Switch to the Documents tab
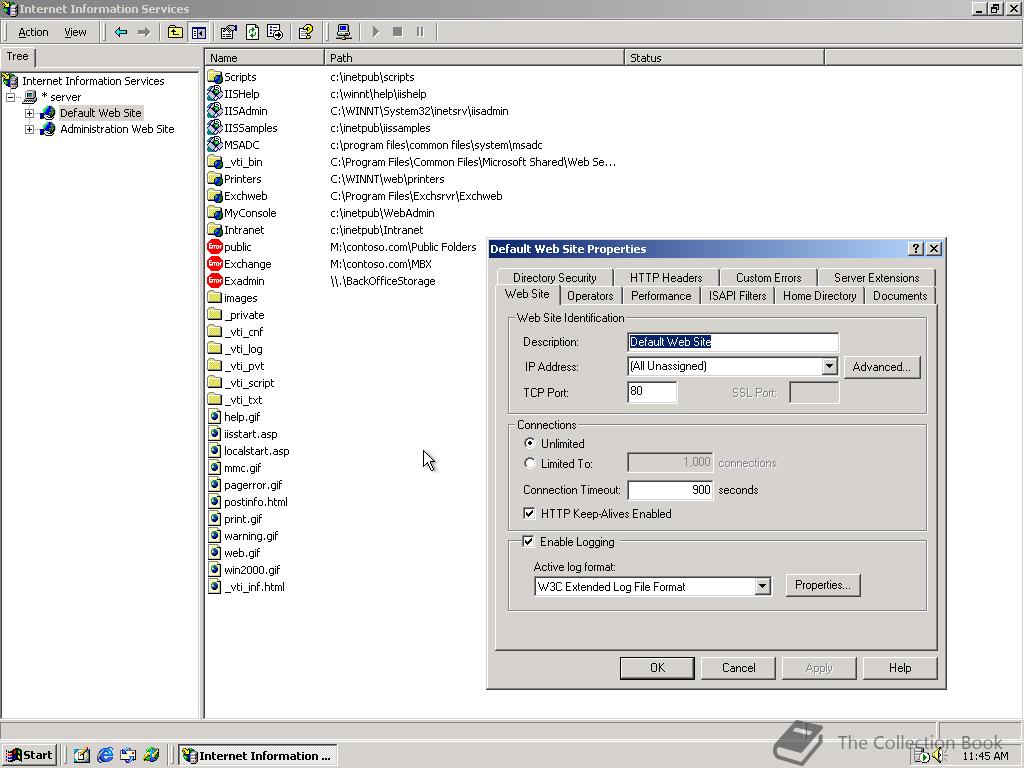The width and height of the screenshot is (1024, 768). pos(900,296)
